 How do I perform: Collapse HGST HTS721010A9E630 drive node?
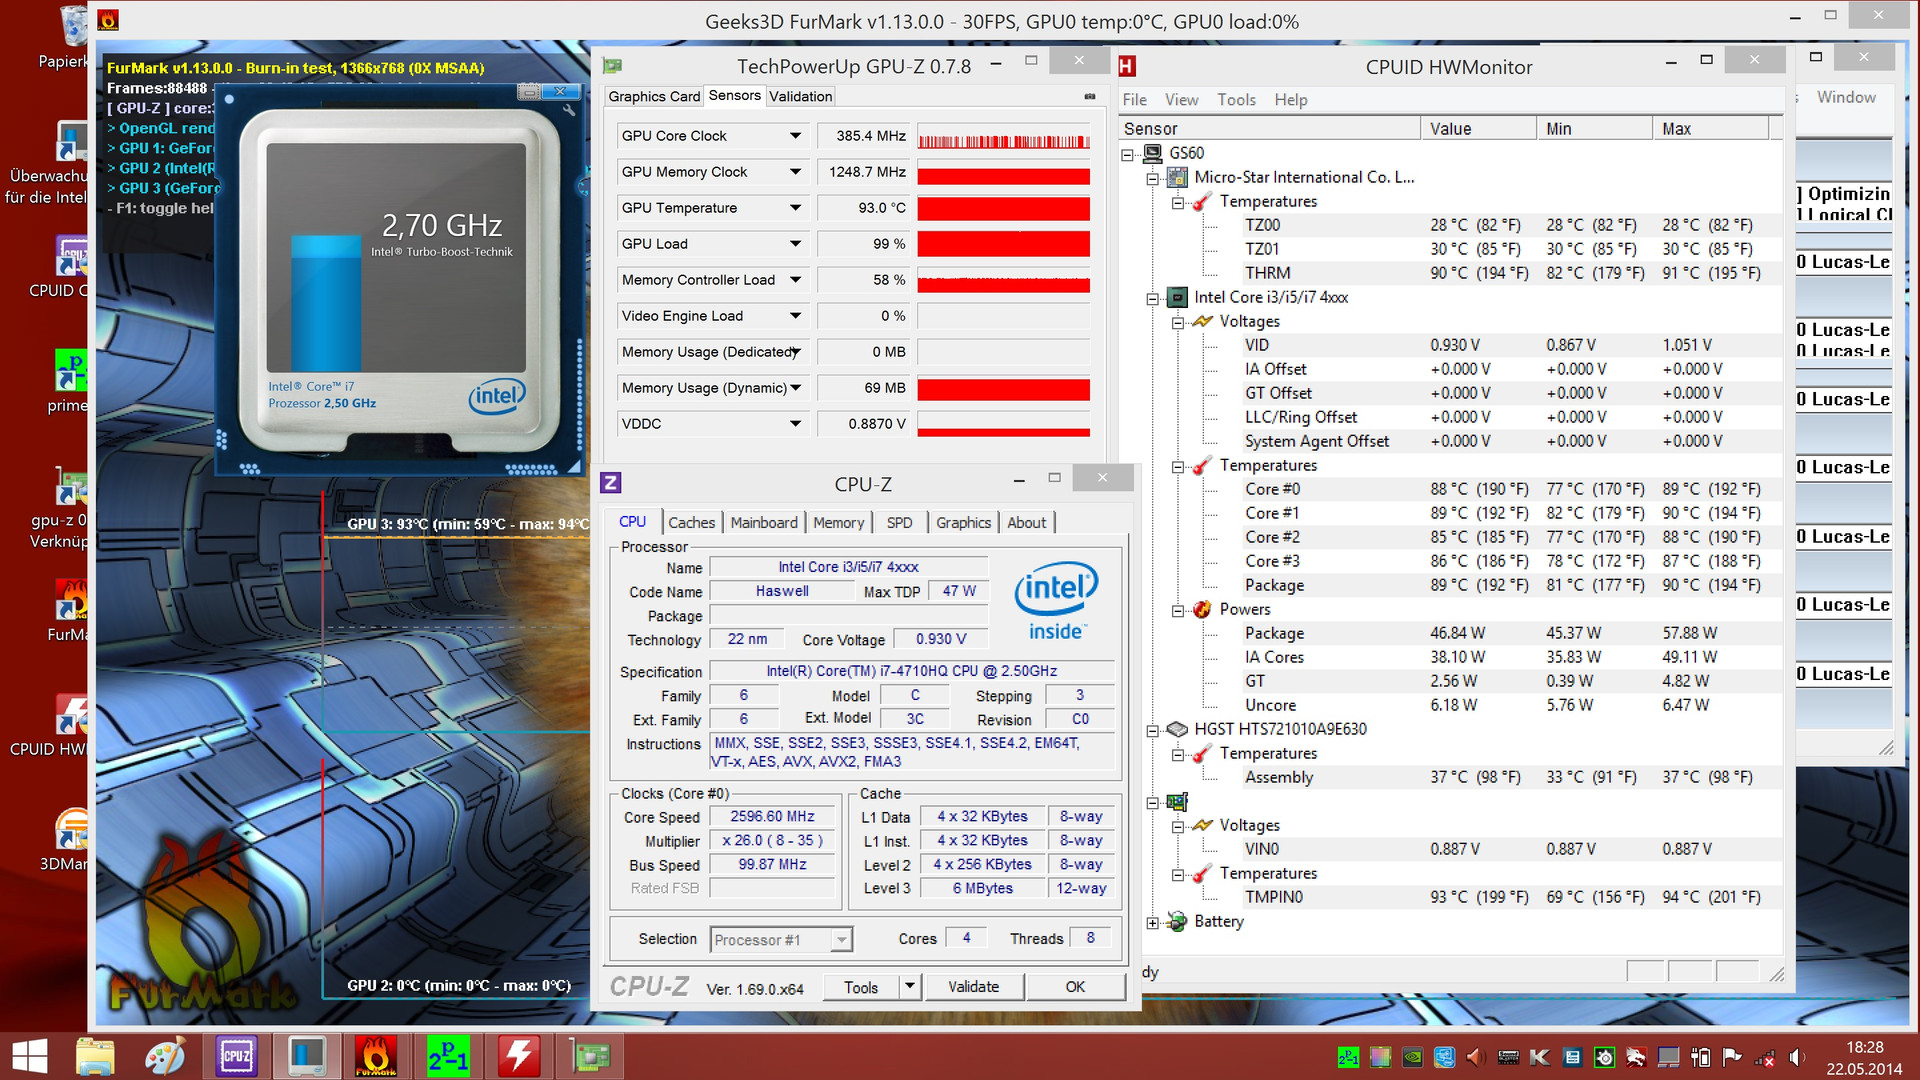1153,730
